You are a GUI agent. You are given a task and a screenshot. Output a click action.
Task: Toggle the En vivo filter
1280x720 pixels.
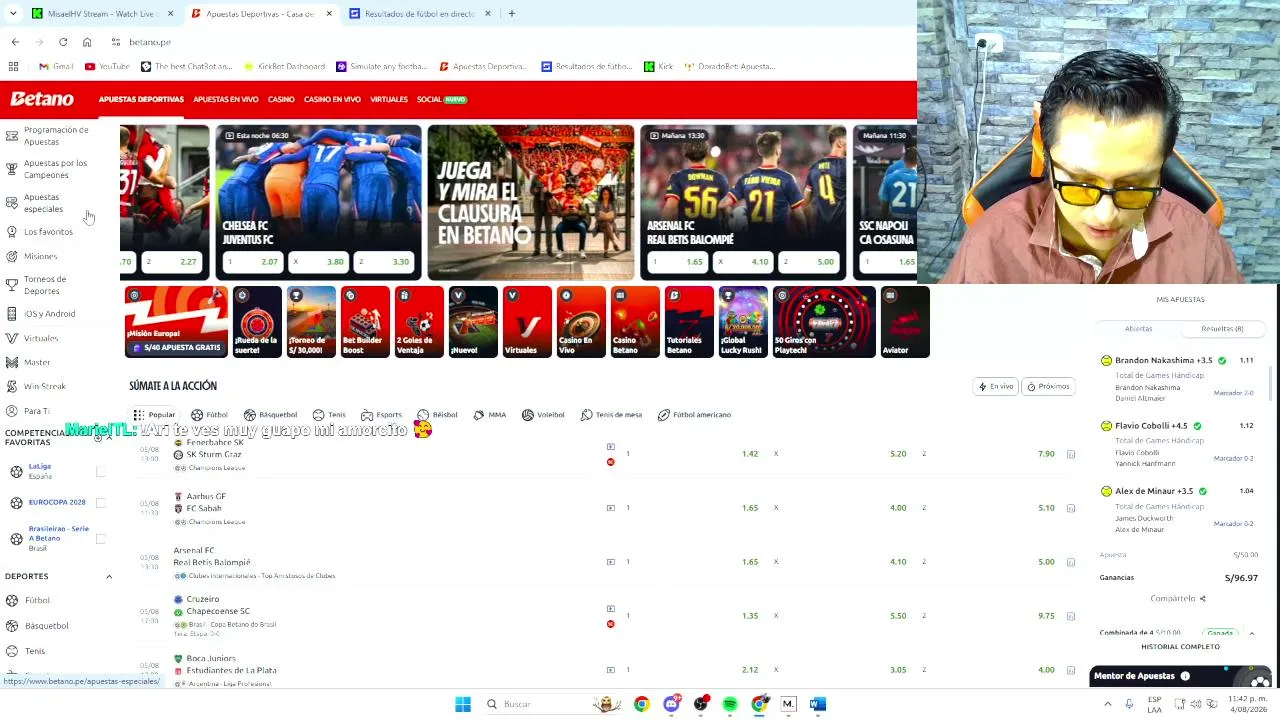tap(996, 386)
